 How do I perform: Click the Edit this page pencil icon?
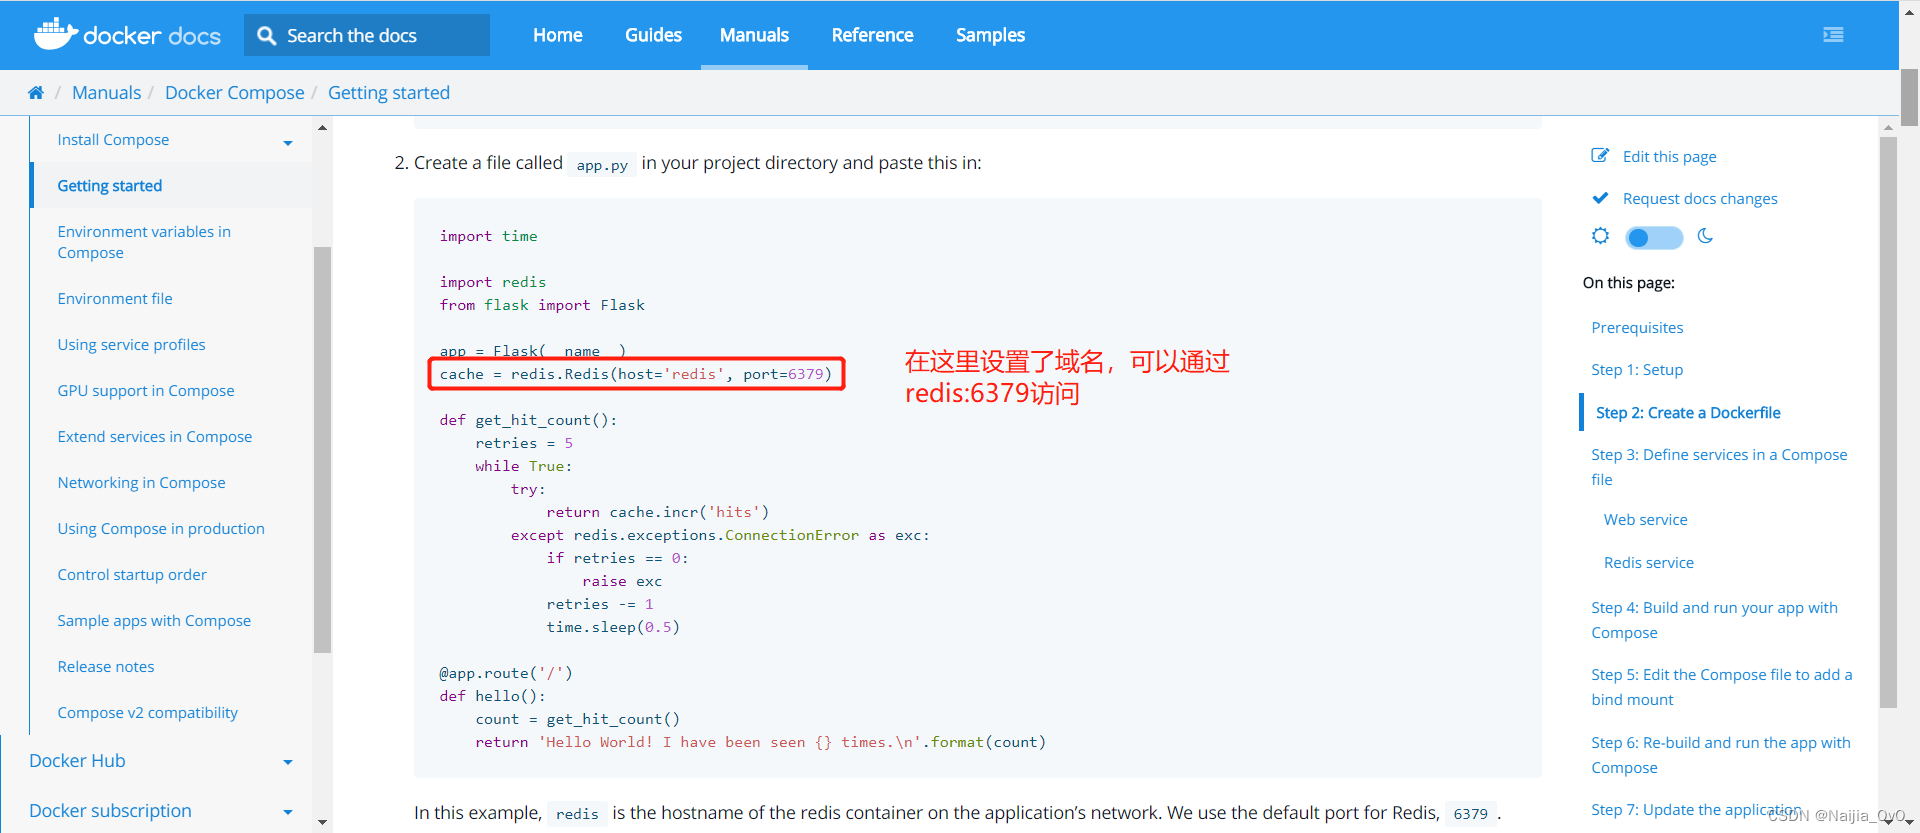click(x=1600, y=156)
